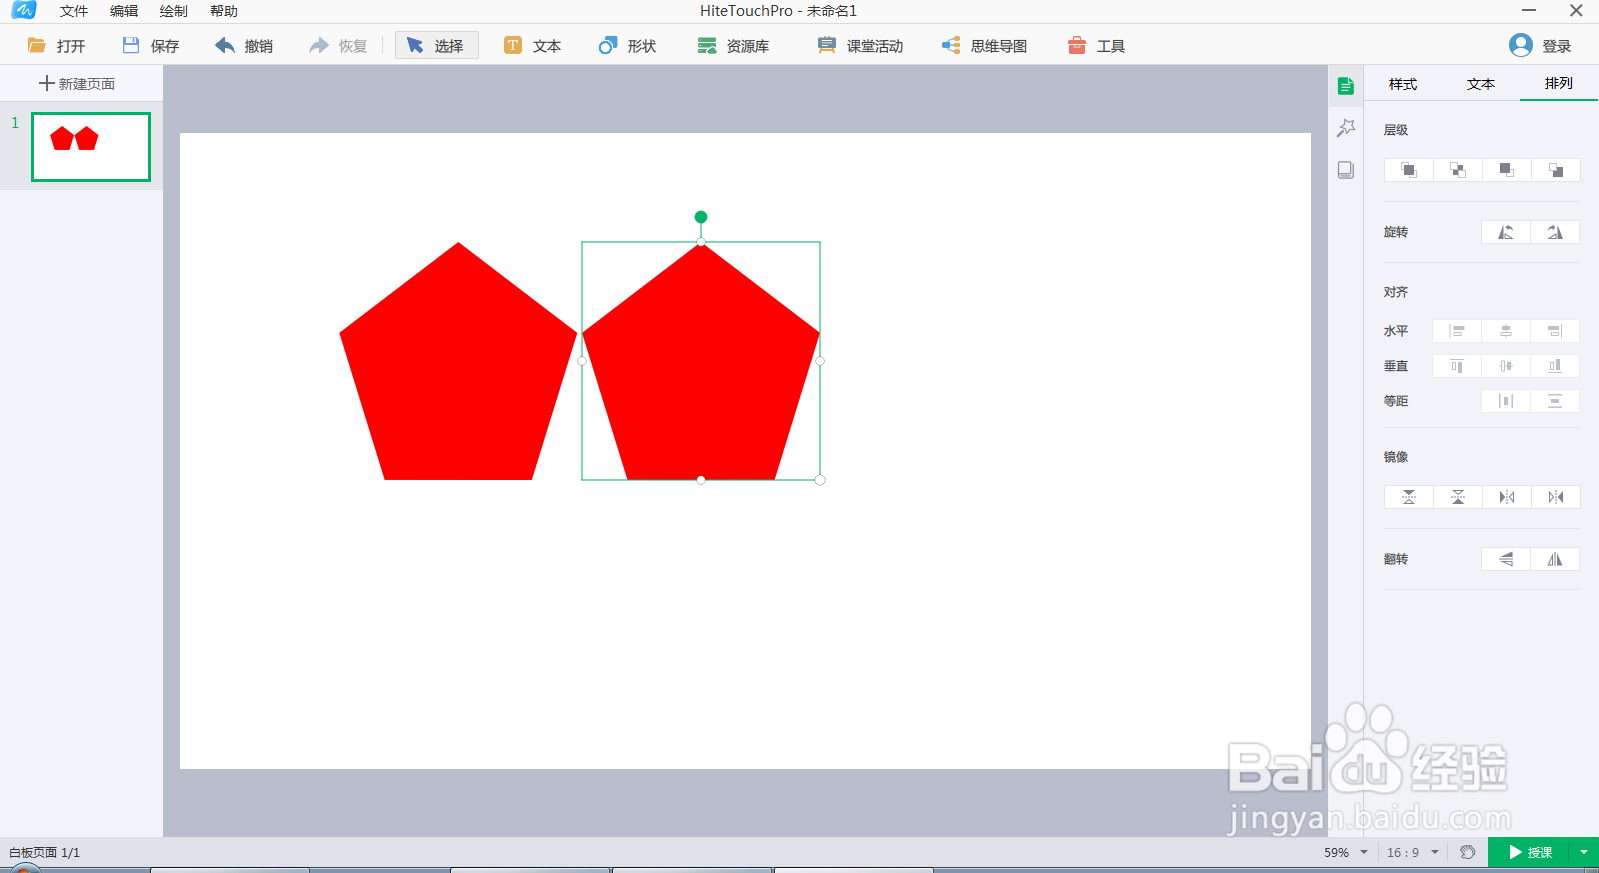
Task: Click the second 镜像 mirror icon
Action: (x=1458, y=497)
